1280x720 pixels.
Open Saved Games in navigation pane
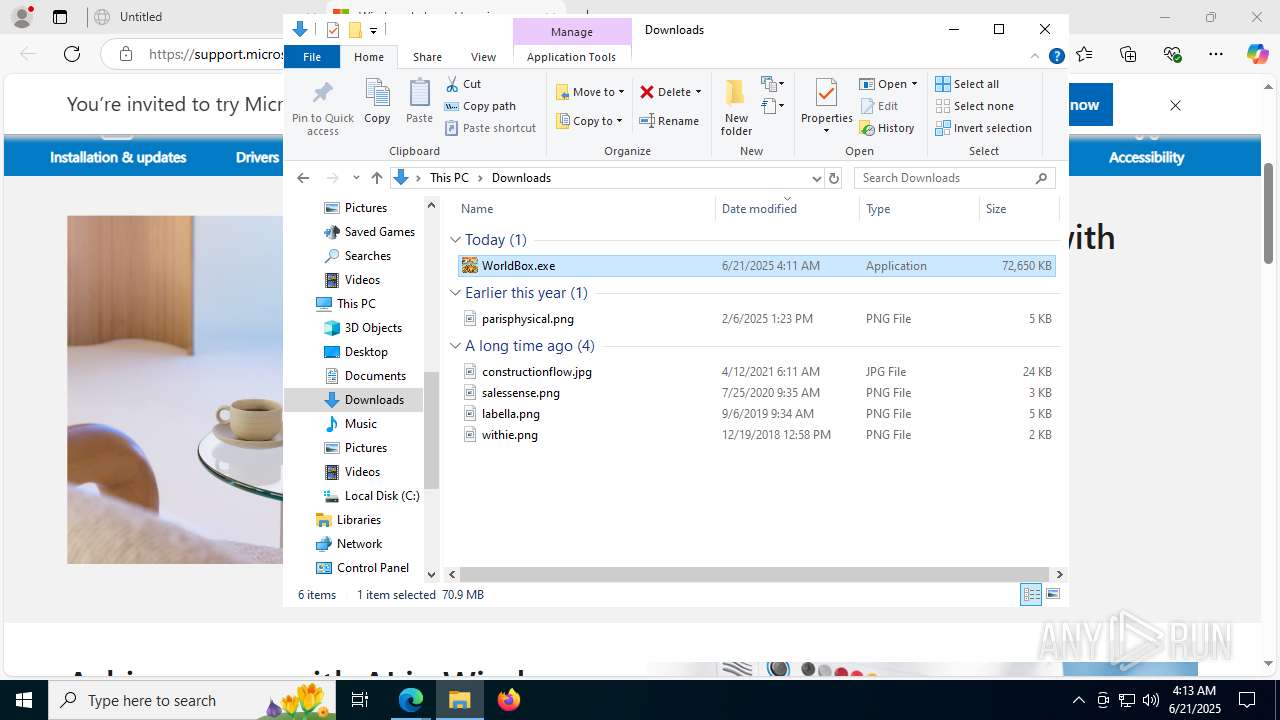coord(369,232)
